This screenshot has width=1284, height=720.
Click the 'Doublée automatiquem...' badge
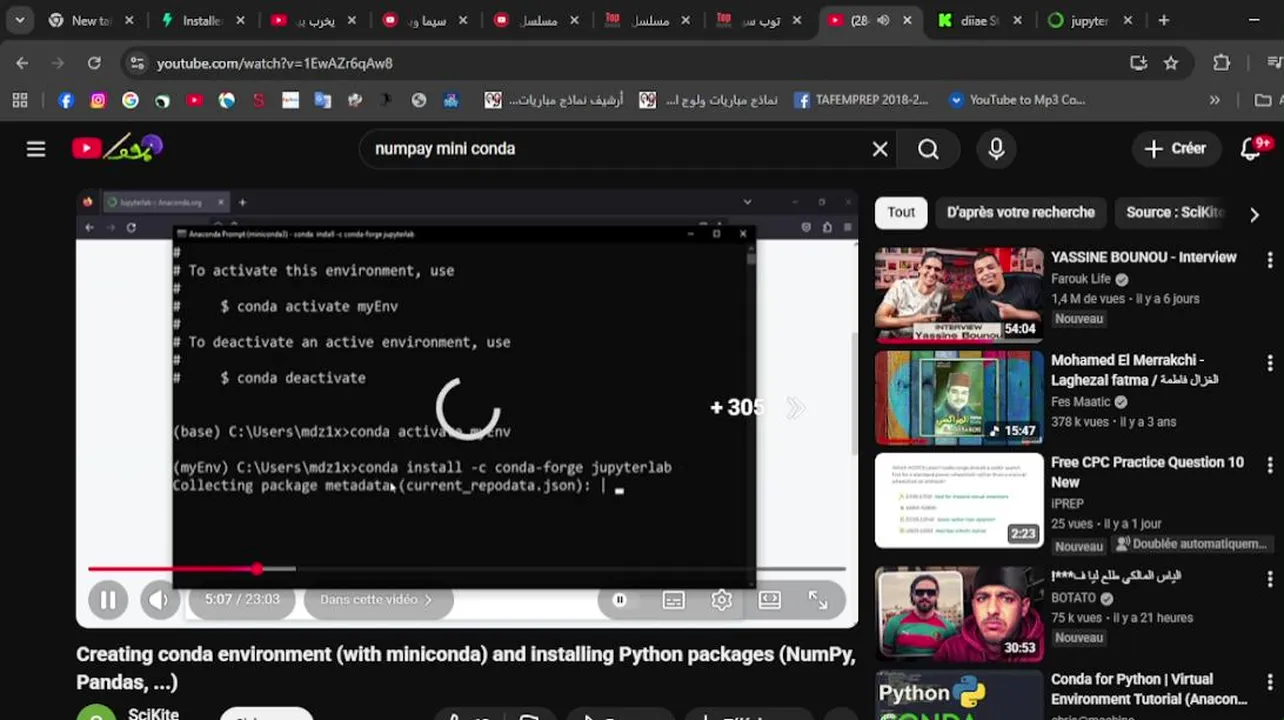(x=1191, y=545)
